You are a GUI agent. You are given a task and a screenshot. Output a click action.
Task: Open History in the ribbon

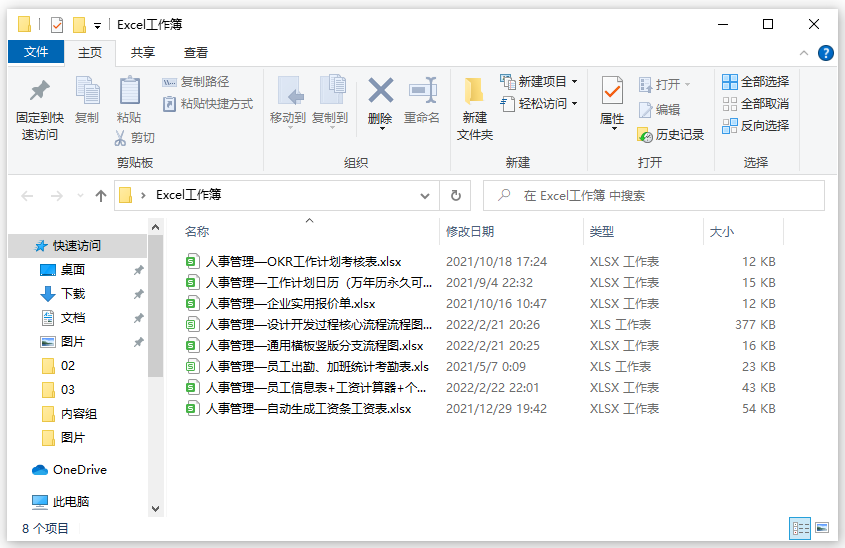click(671, 135)
